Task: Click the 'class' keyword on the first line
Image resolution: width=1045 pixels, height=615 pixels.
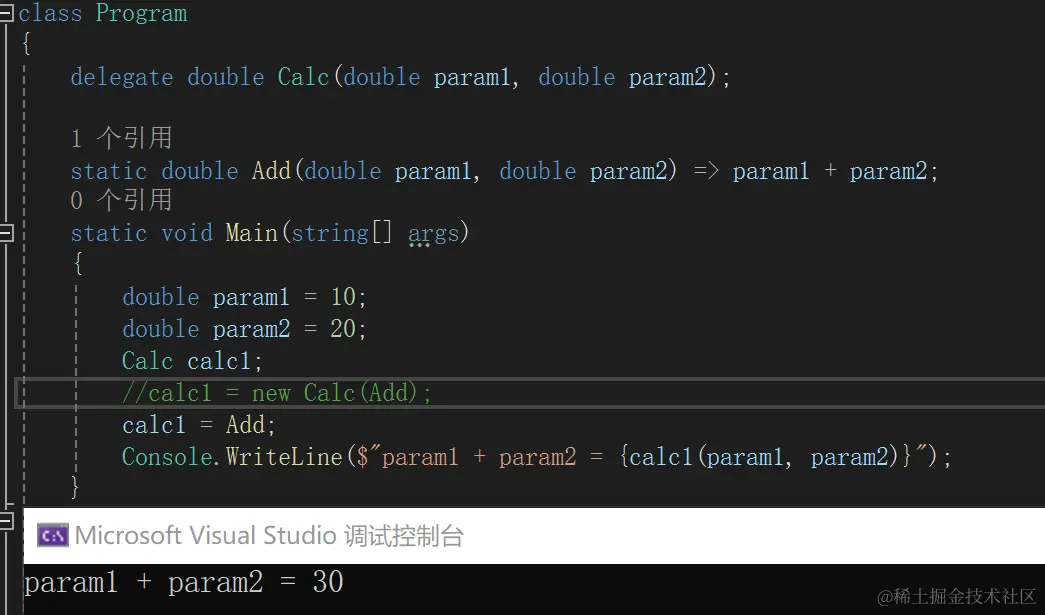Action: (50, 13)
